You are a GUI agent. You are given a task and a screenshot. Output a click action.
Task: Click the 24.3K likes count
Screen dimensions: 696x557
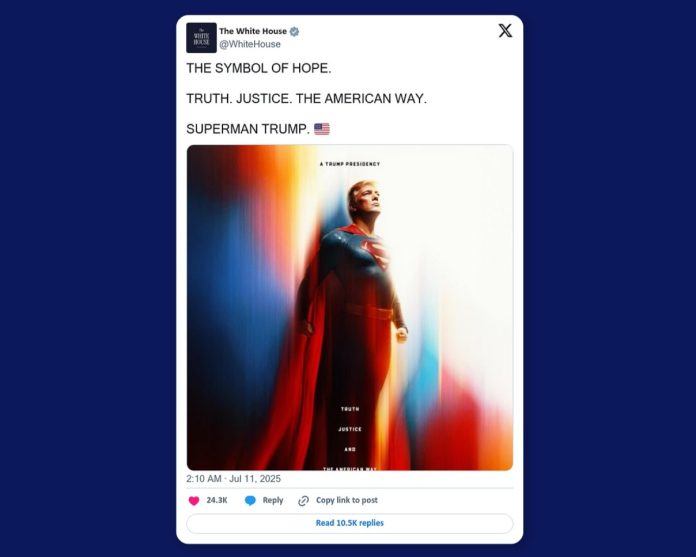tap(217, 500)
